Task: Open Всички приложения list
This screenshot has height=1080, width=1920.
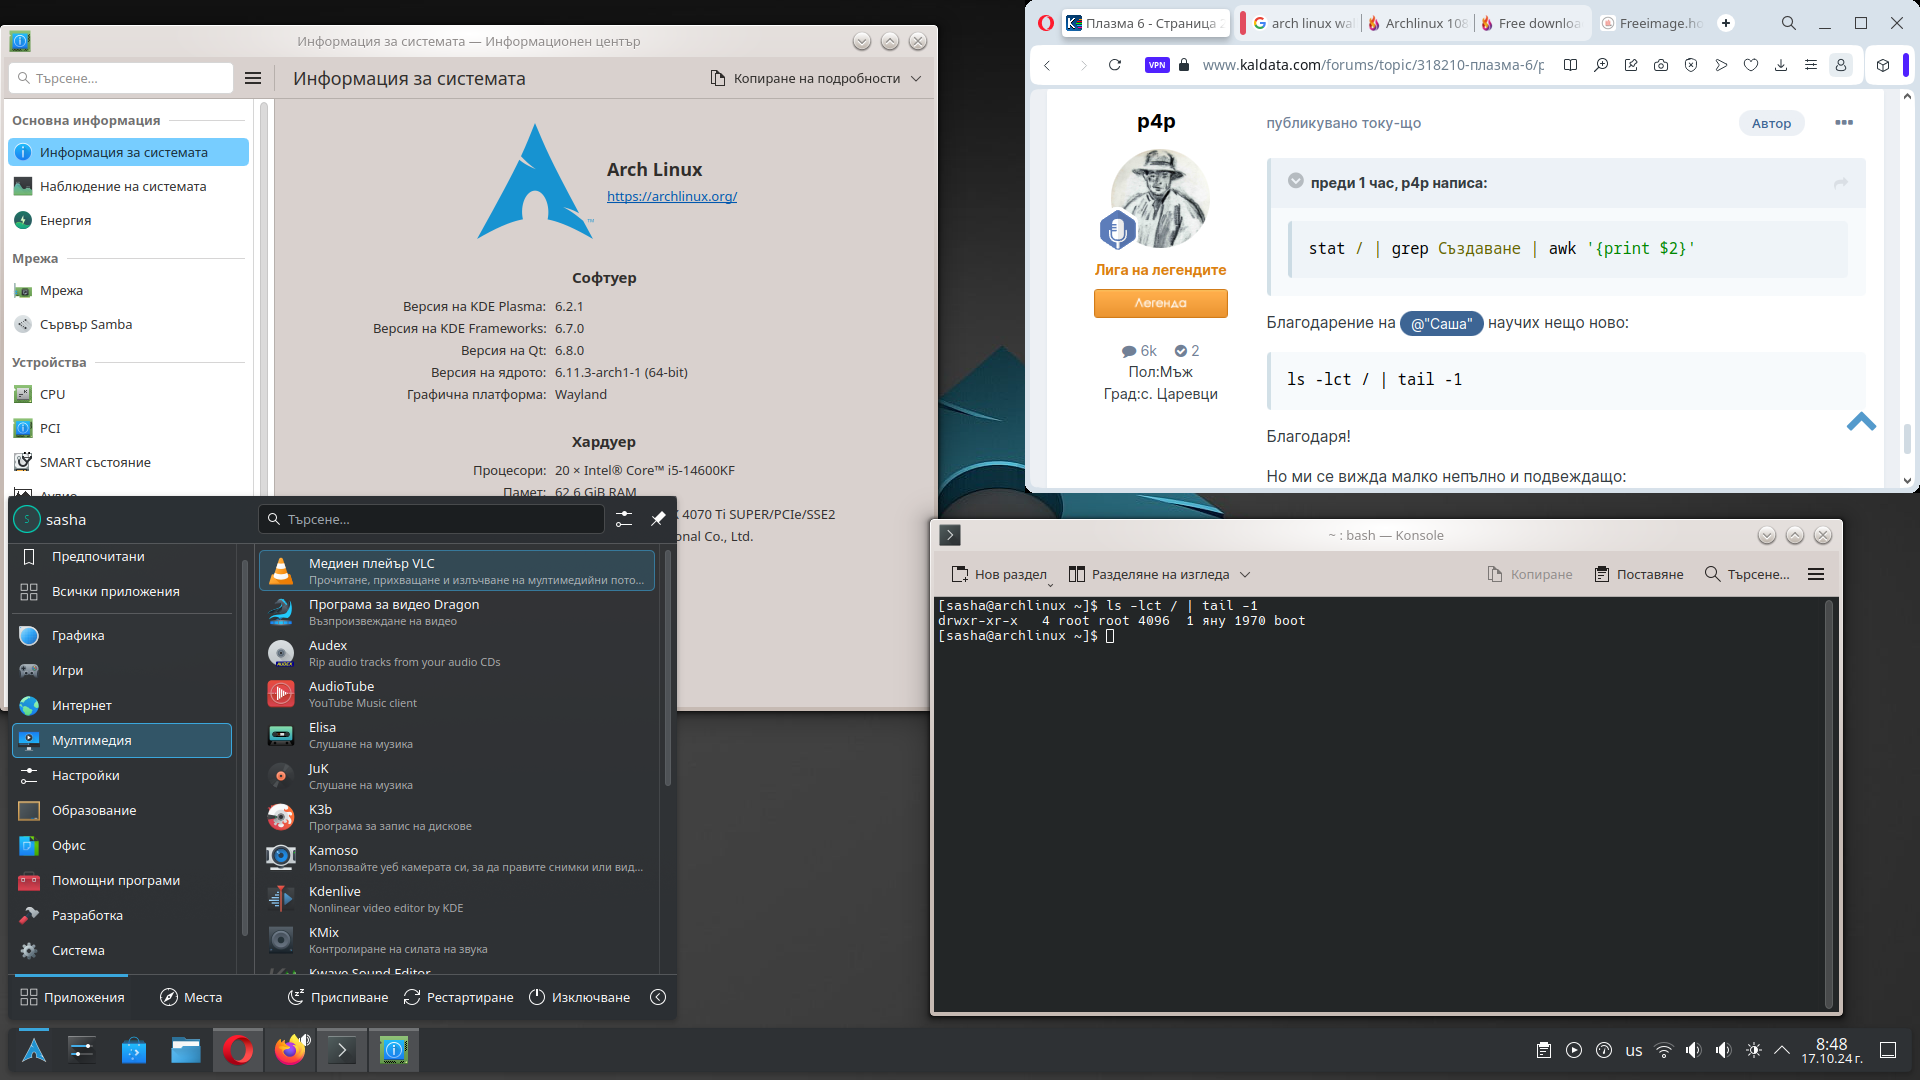Action: click(x=122, y=591)
